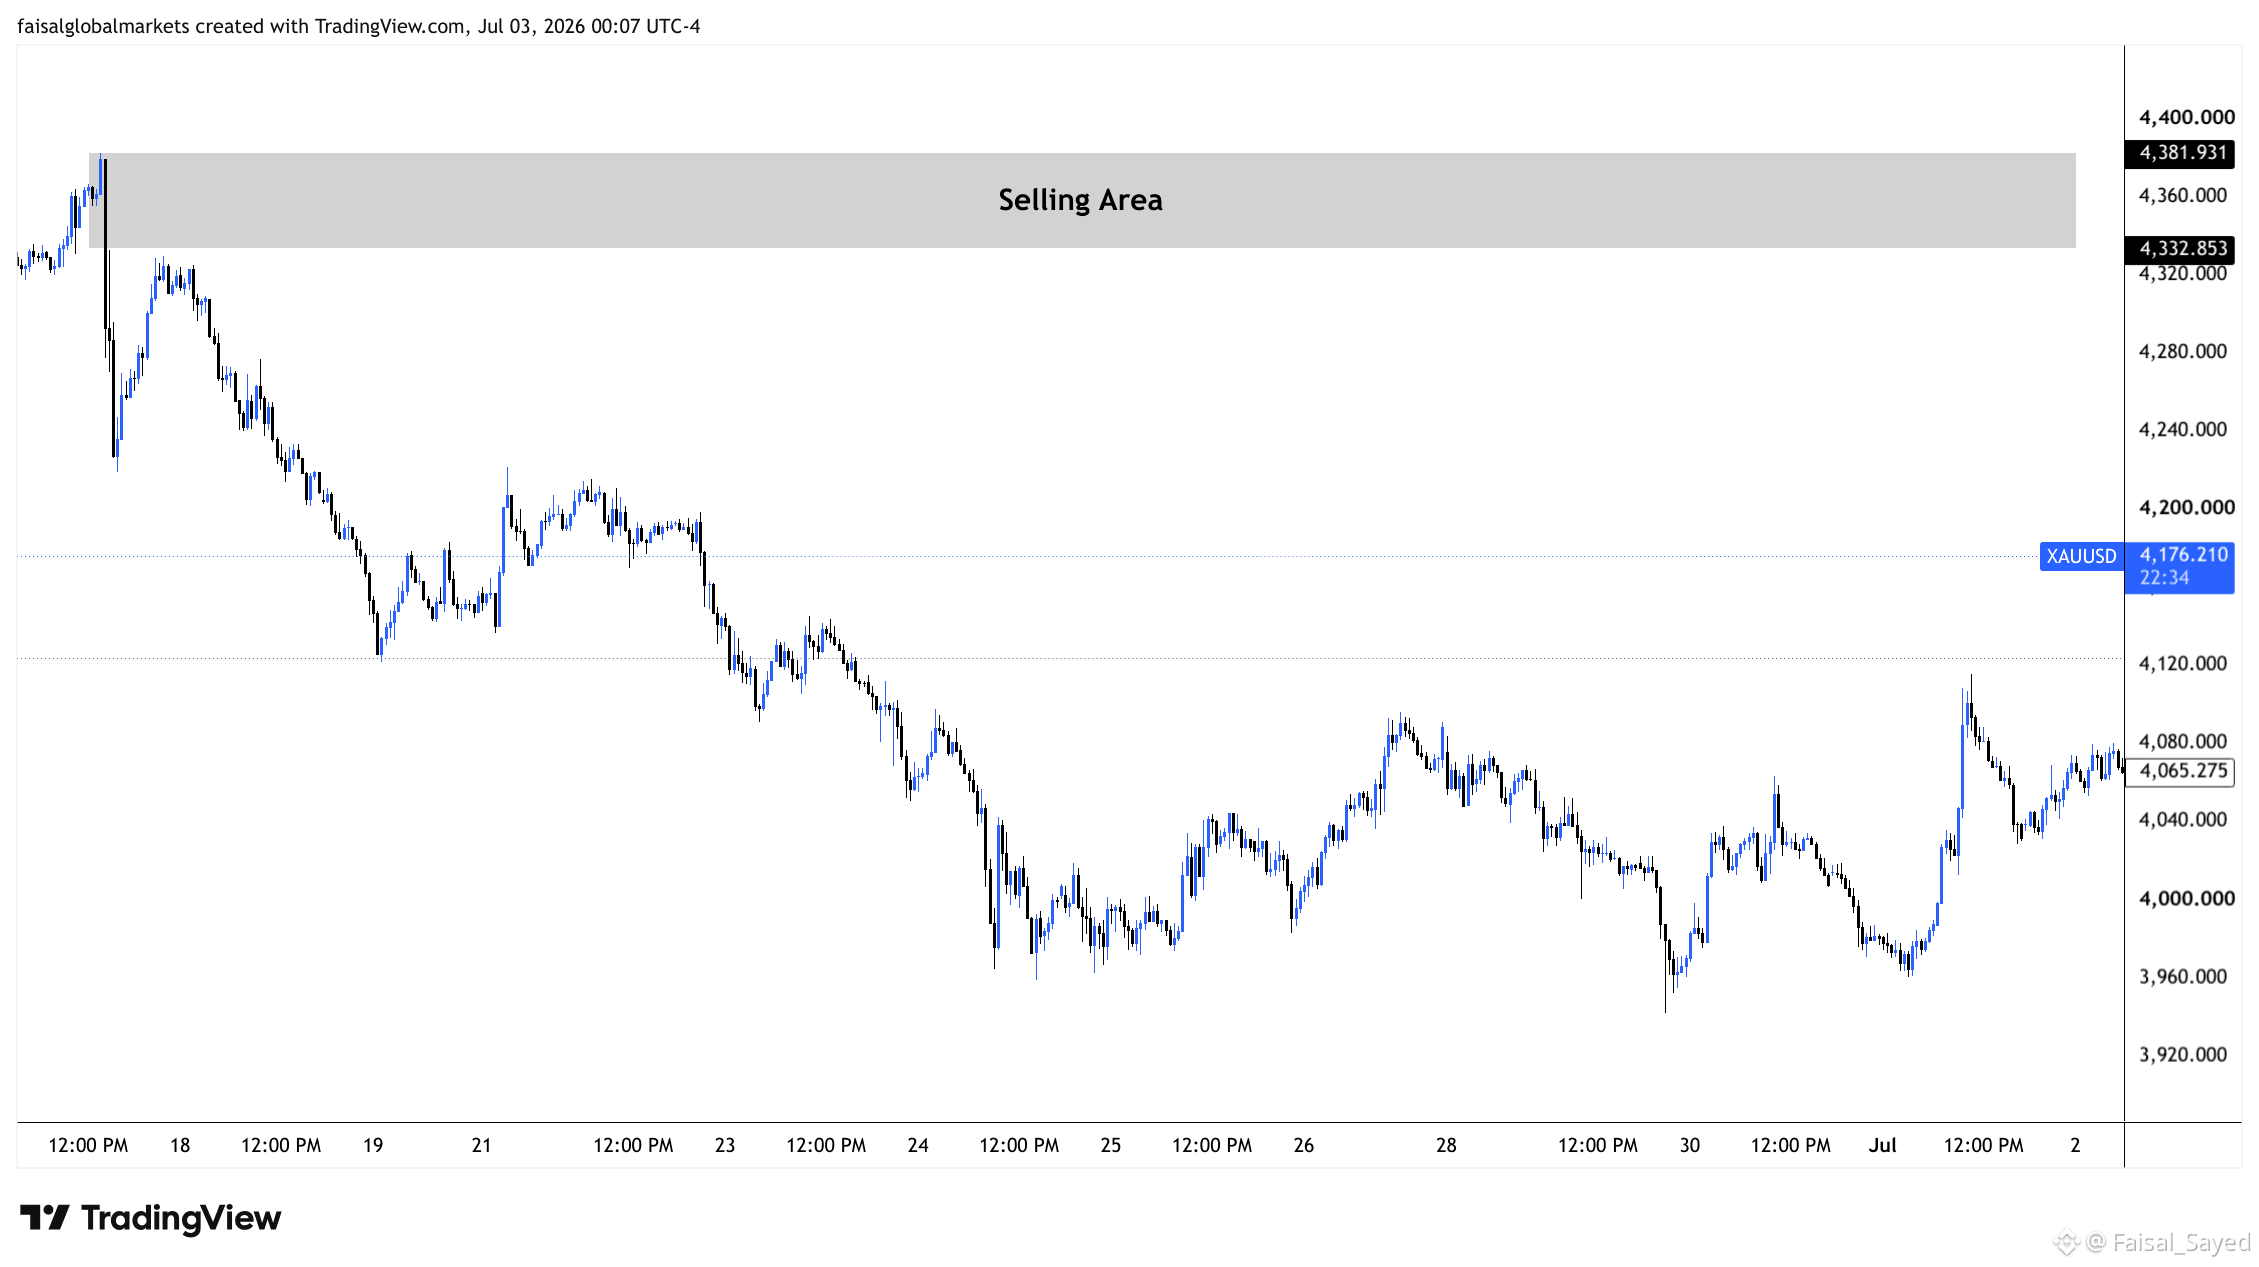Click the 18 date marker on time axis
This screenshot has height=1267, width=2259.
pyautogui.click(x=180, y=1145)
